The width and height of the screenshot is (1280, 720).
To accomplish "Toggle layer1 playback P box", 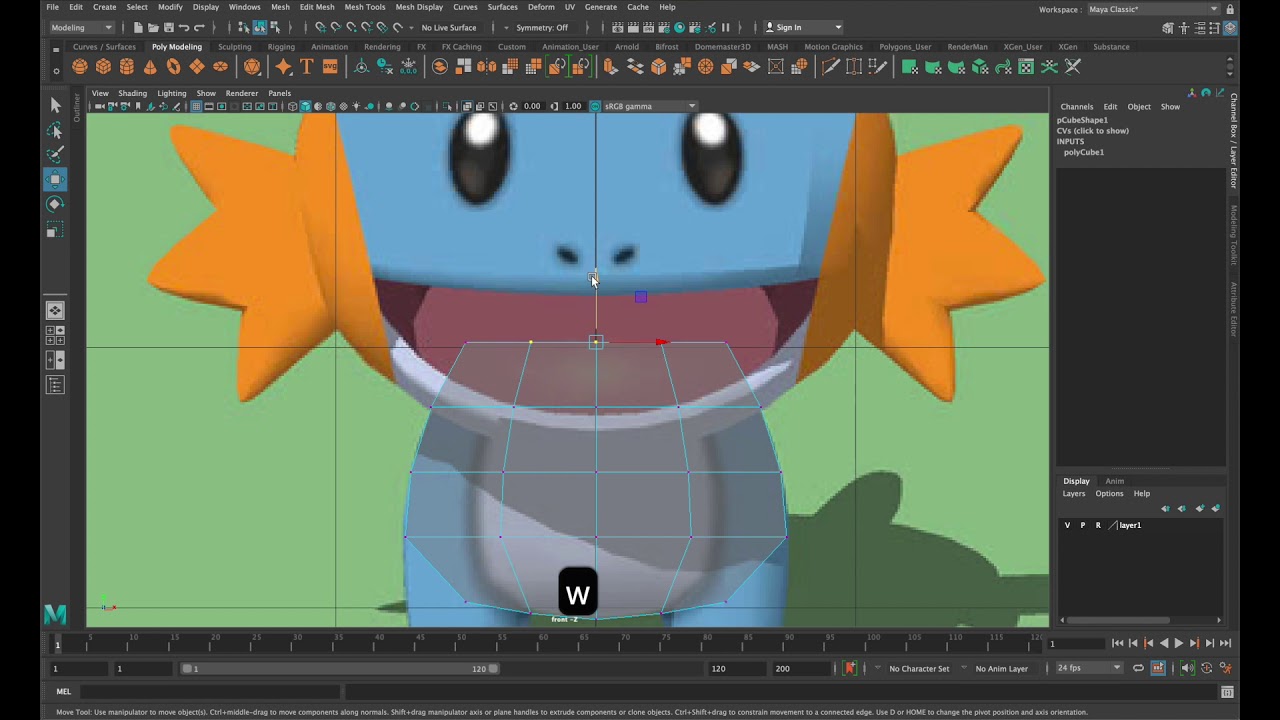I will click(1082, 525).
